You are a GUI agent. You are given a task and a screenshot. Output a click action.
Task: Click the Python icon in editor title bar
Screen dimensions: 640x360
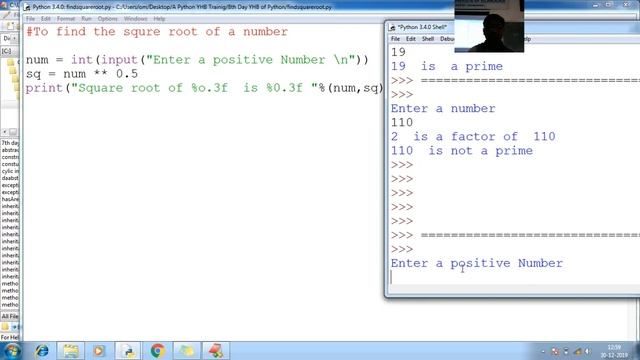(x=27, y=7)
